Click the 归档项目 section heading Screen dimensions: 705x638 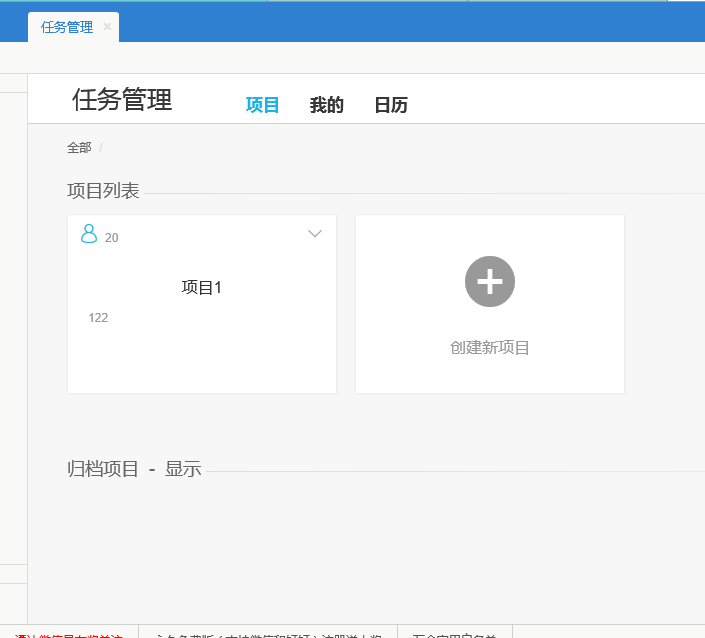click(x=103, y=469)
